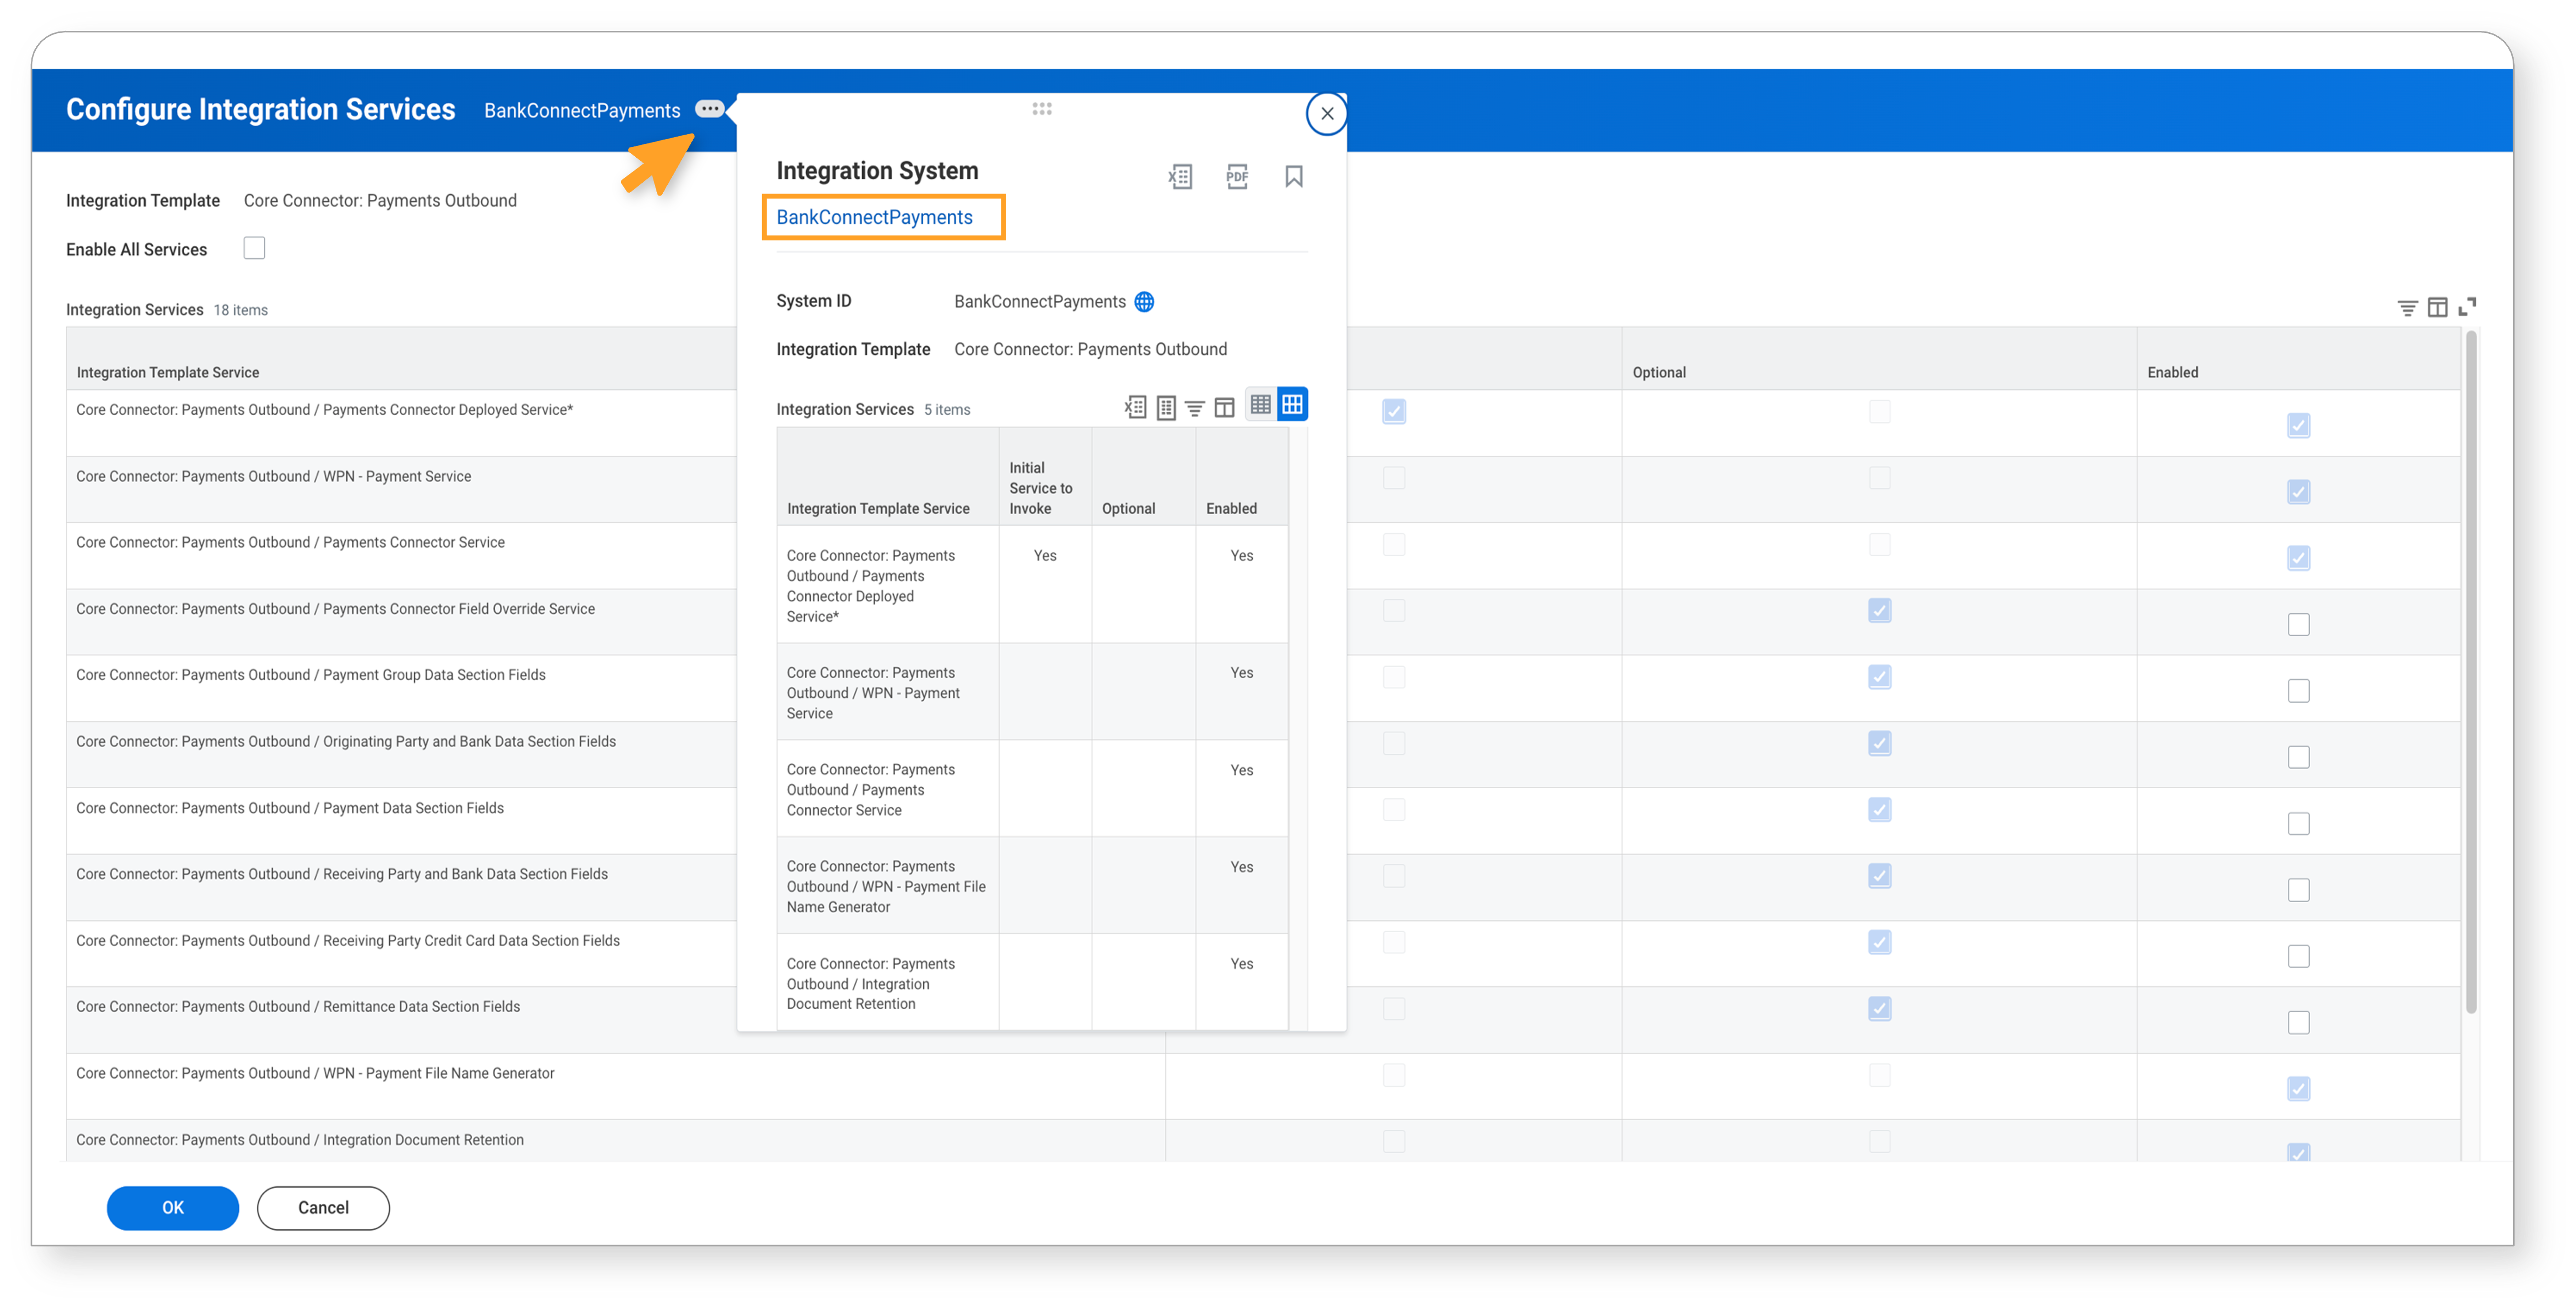
Task: Click Yes under Initial Service to Invoke in popup
Action: [x=1044, y=555]
